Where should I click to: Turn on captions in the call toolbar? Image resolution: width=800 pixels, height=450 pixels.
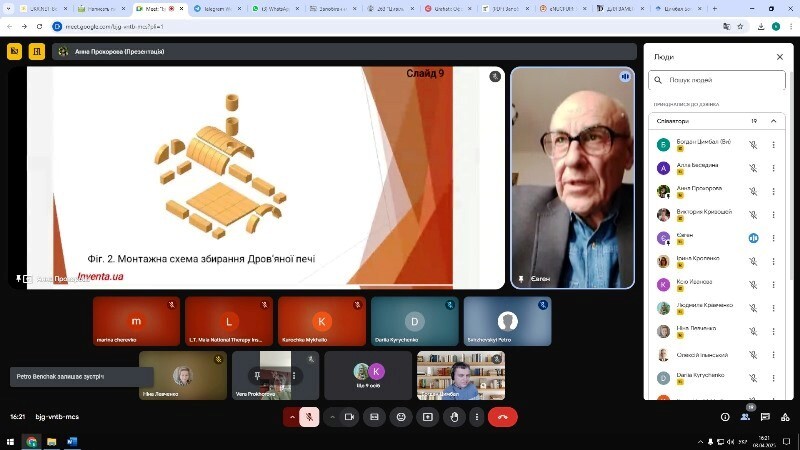[375, 417]
